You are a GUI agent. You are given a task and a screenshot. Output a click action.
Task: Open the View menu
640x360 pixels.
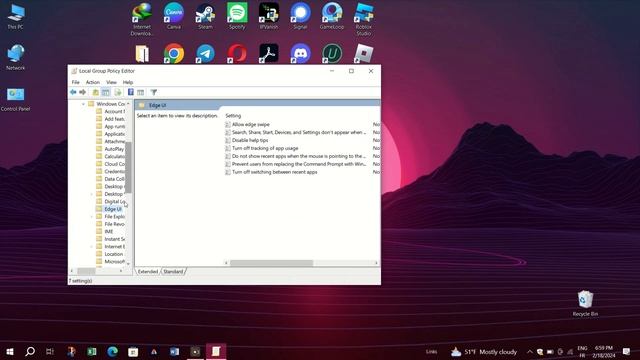(111, 82)
